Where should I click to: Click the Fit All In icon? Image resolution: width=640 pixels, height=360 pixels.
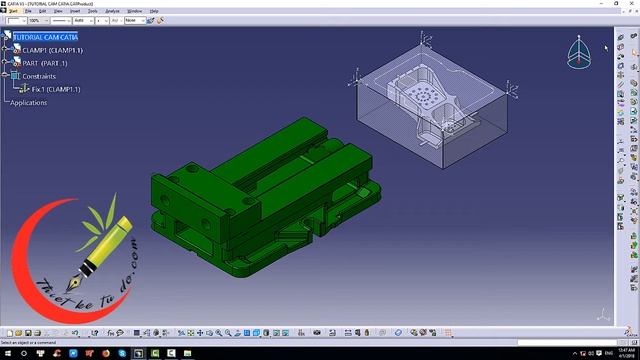[x=191, y=333]
